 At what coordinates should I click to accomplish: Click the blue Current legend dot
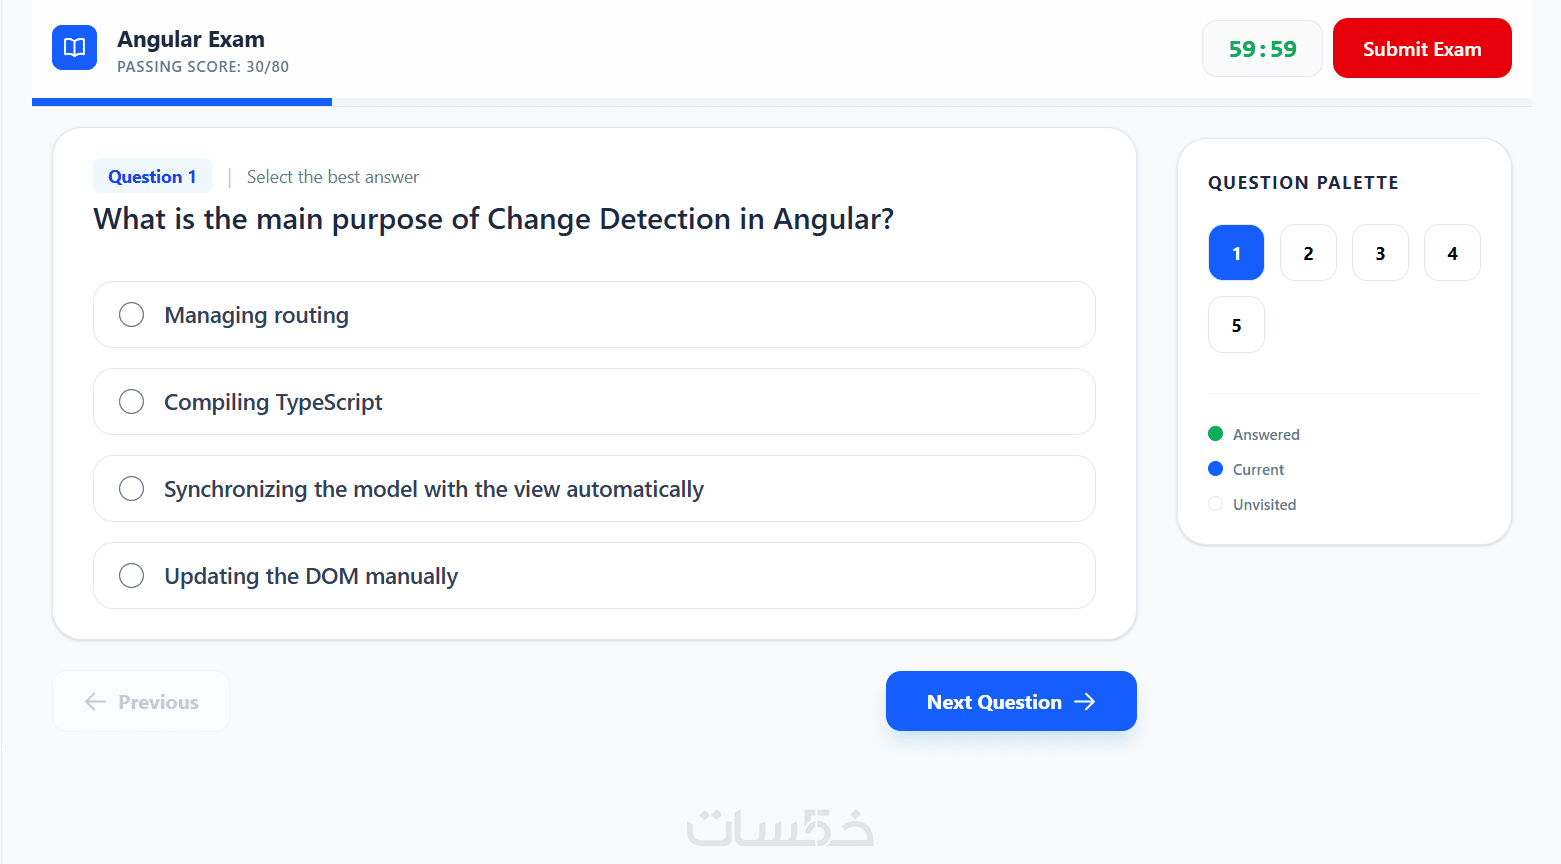pos(1216,469)
